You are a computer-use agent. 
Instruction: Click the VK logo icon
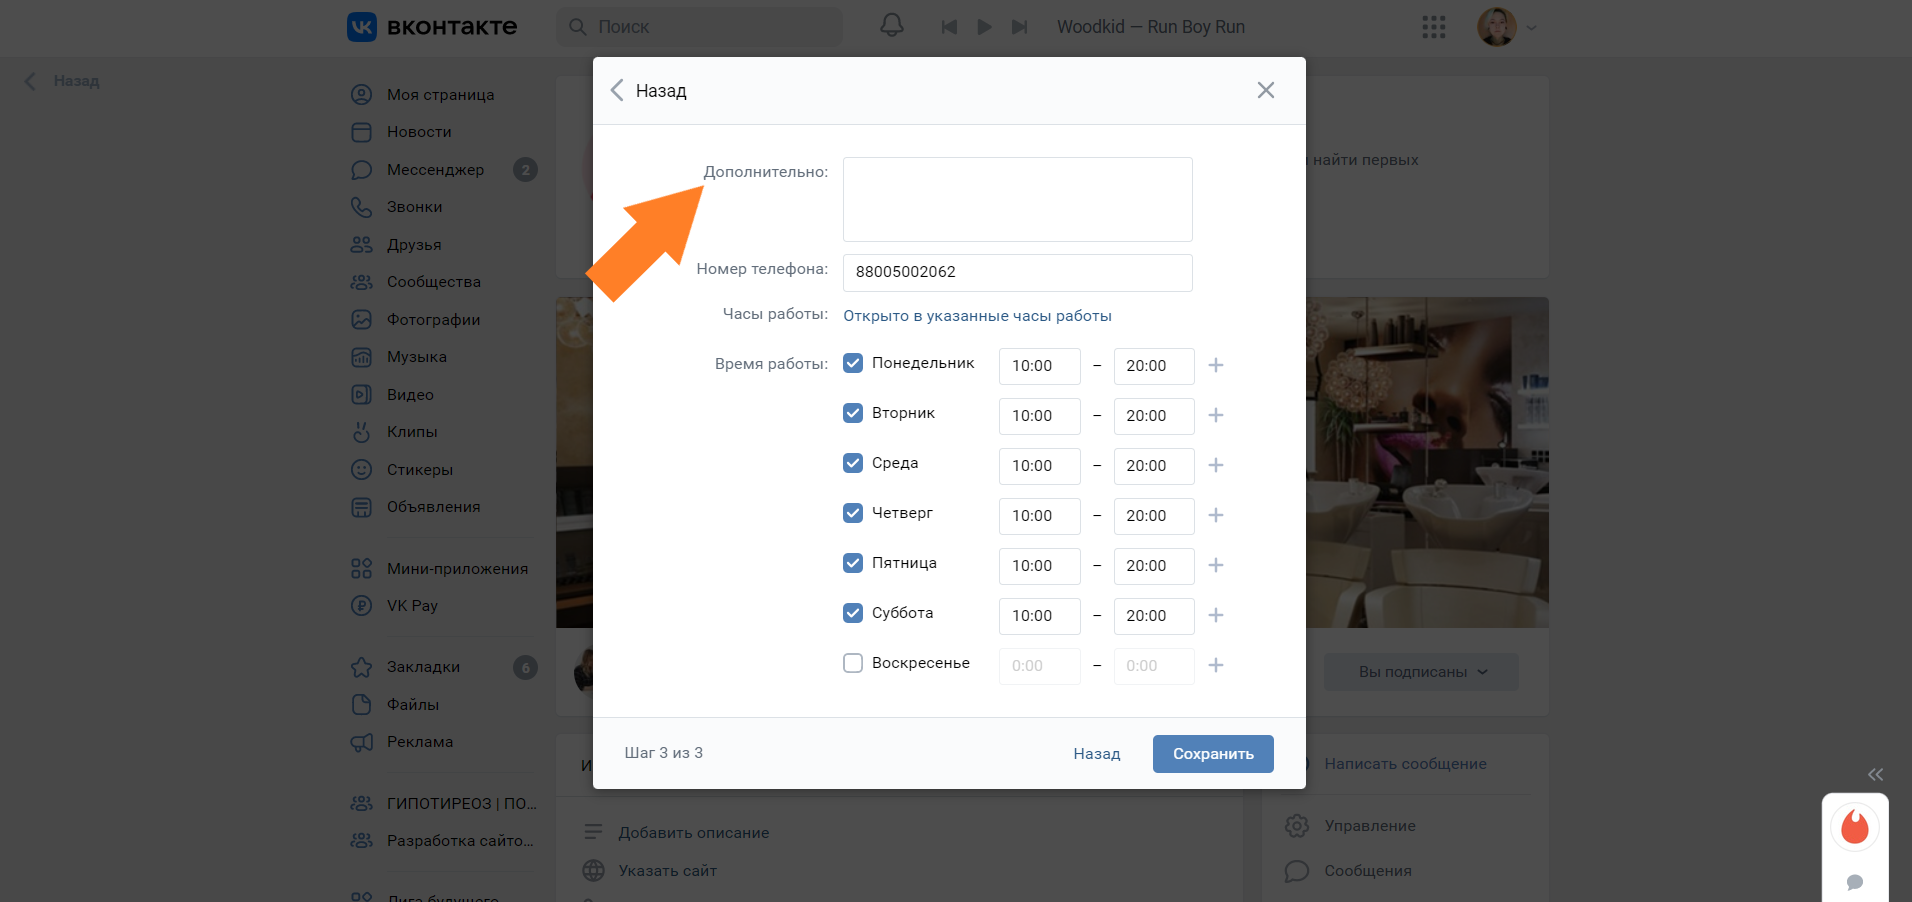362,27
